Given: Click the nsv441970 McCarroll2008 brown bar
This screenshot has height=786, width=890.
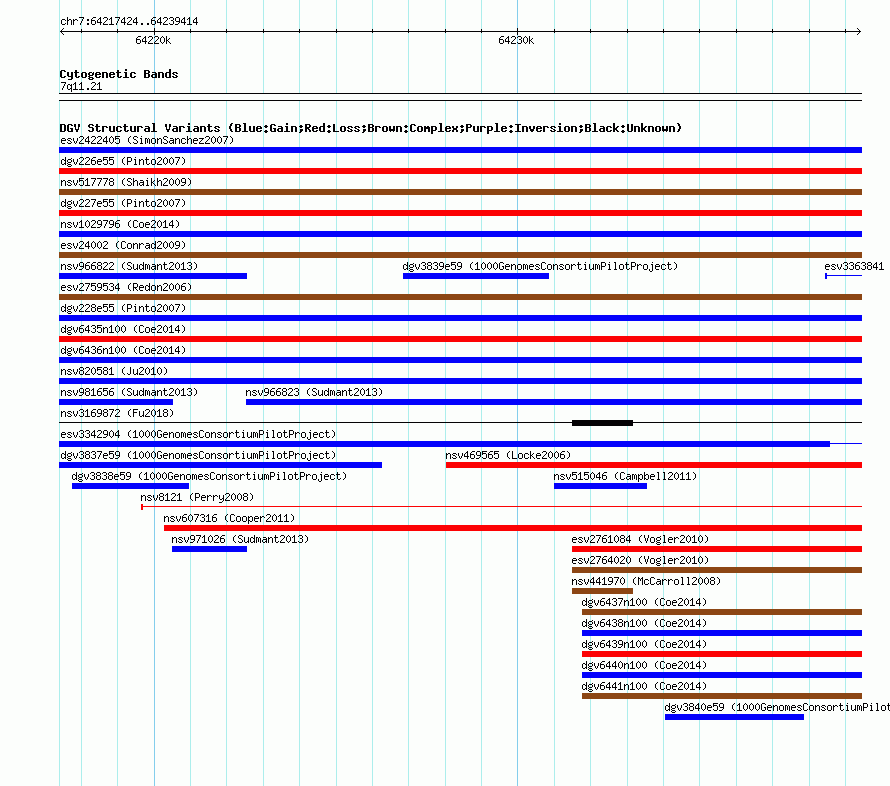Looking at the screenshot, I should (602, 591).
